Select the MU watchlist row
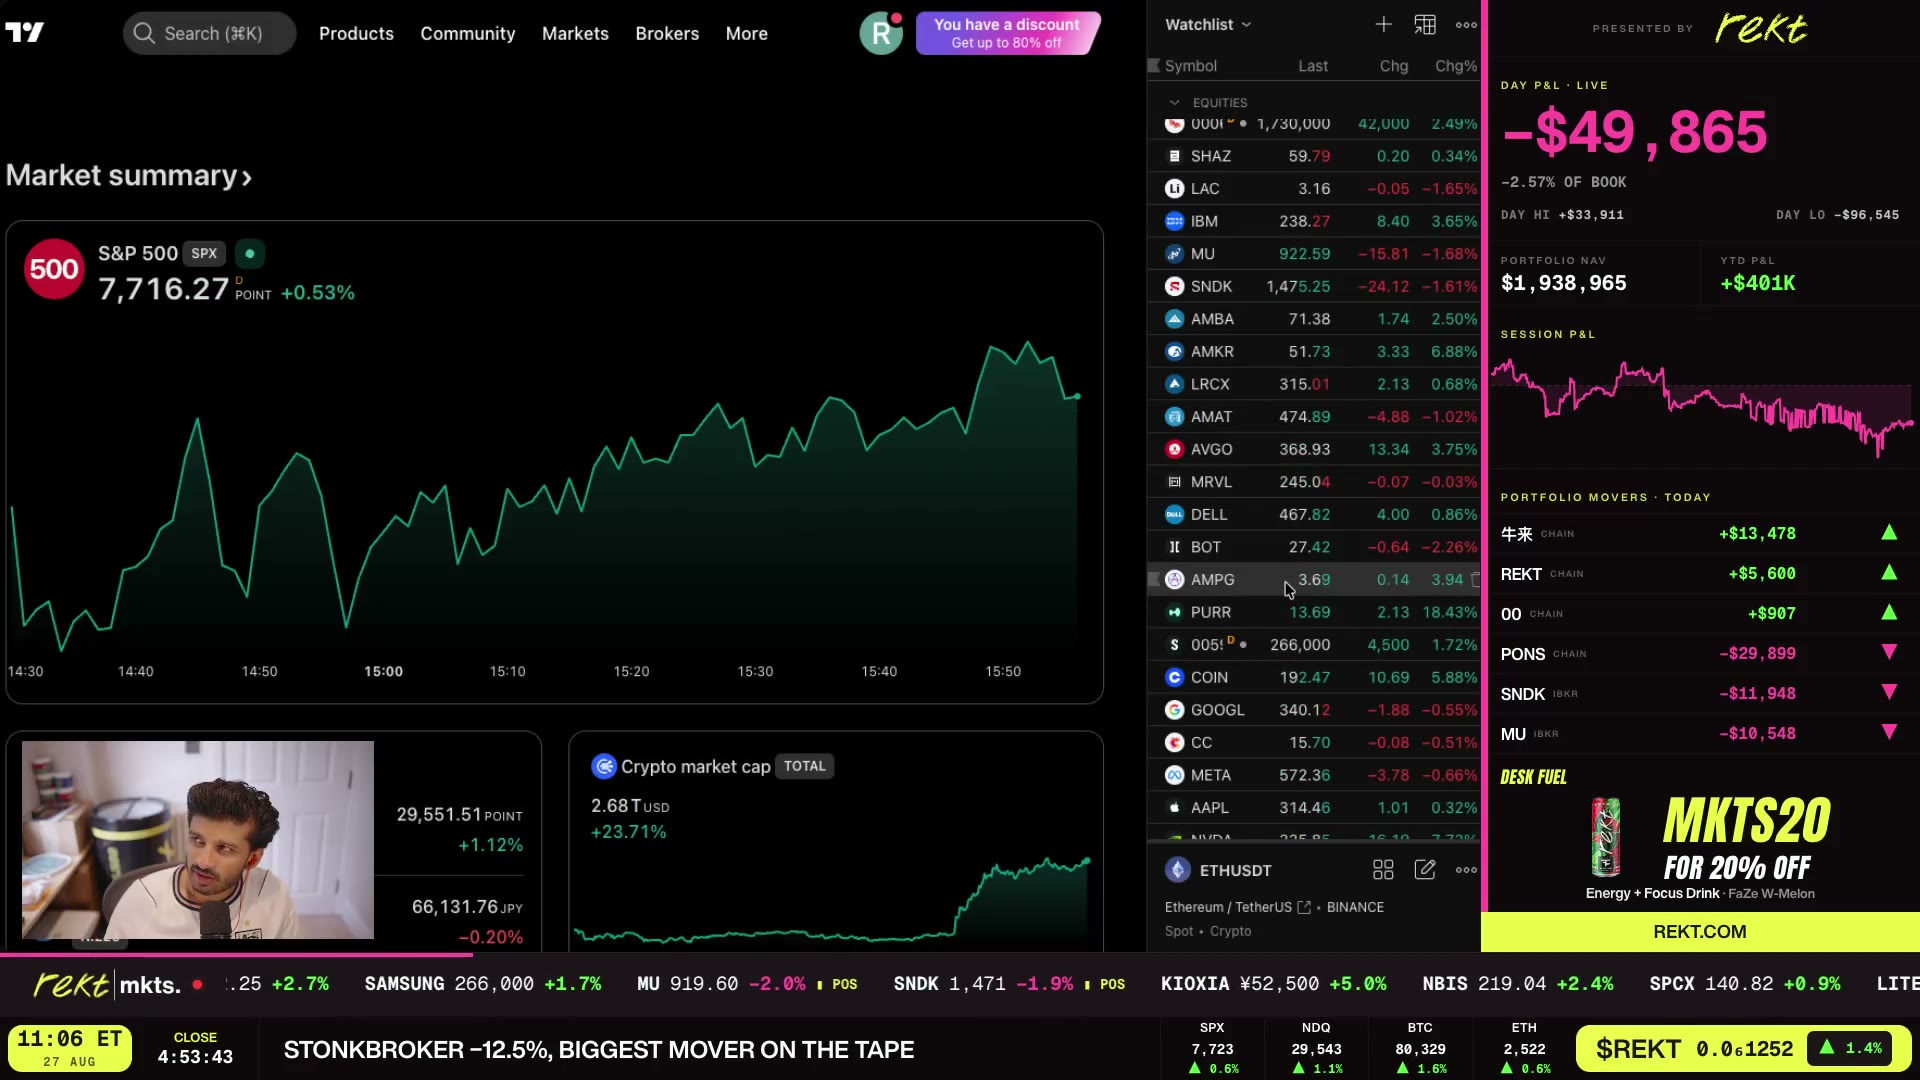 (1313, 254)
